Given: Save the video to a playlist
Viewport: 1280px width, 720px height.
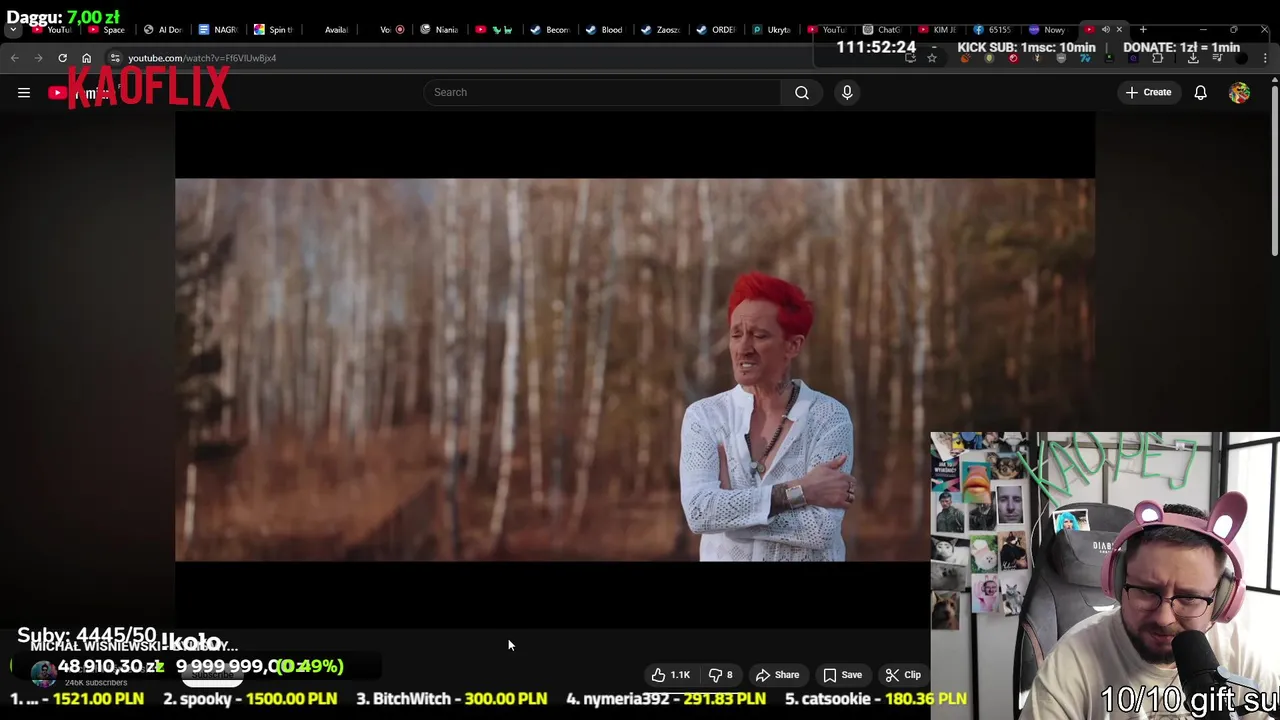Looking at the screenshot, I should [843, 675].
